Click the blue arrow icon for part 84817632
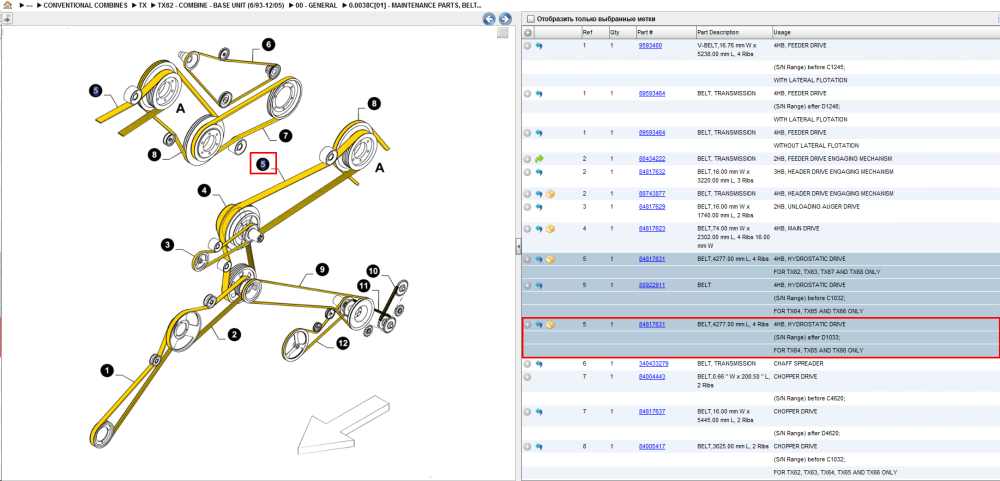The width and height of the screenshot is (1000, 481). point(539,172)
